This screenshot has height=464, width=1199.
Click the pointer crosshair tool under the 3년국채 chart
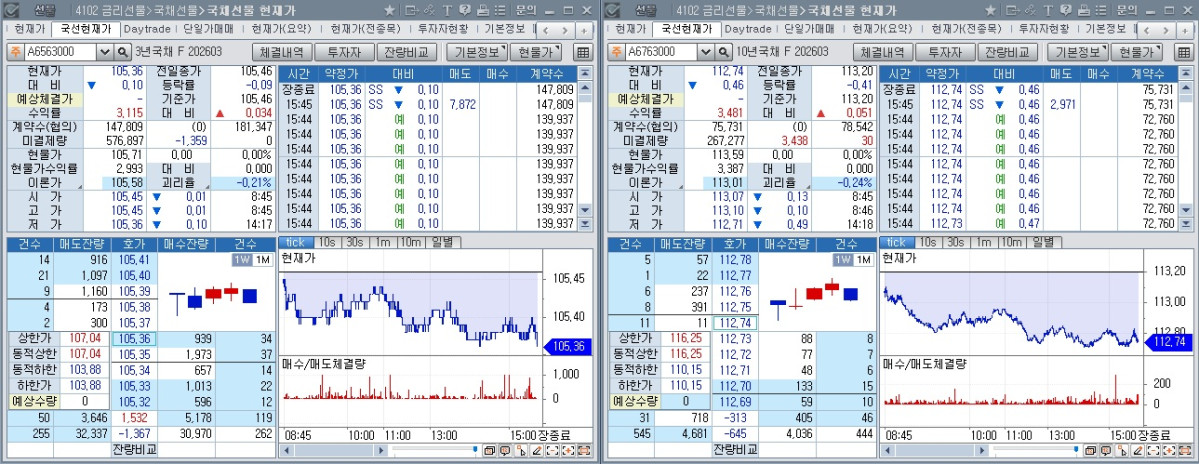522,451
